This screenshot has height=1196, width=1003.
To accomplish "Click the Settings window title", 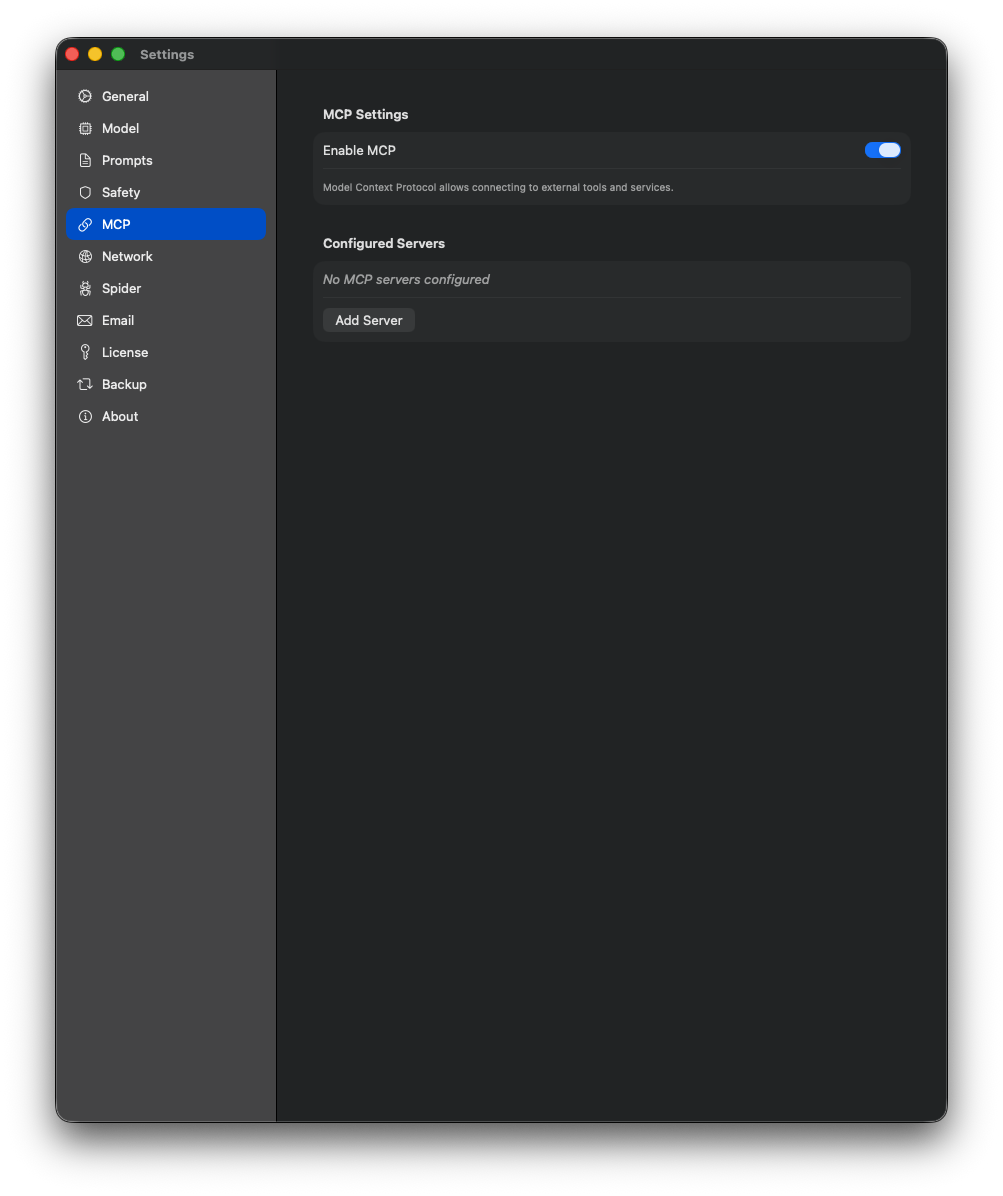I will coord(167,54).
